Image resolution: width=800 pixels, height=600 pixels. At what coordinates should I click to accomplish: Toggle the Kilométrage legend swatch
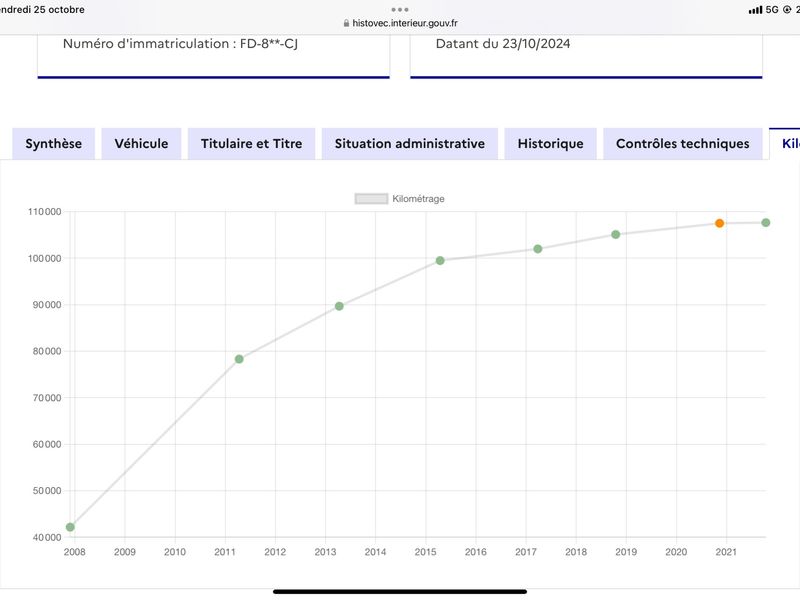pos(371,198)
